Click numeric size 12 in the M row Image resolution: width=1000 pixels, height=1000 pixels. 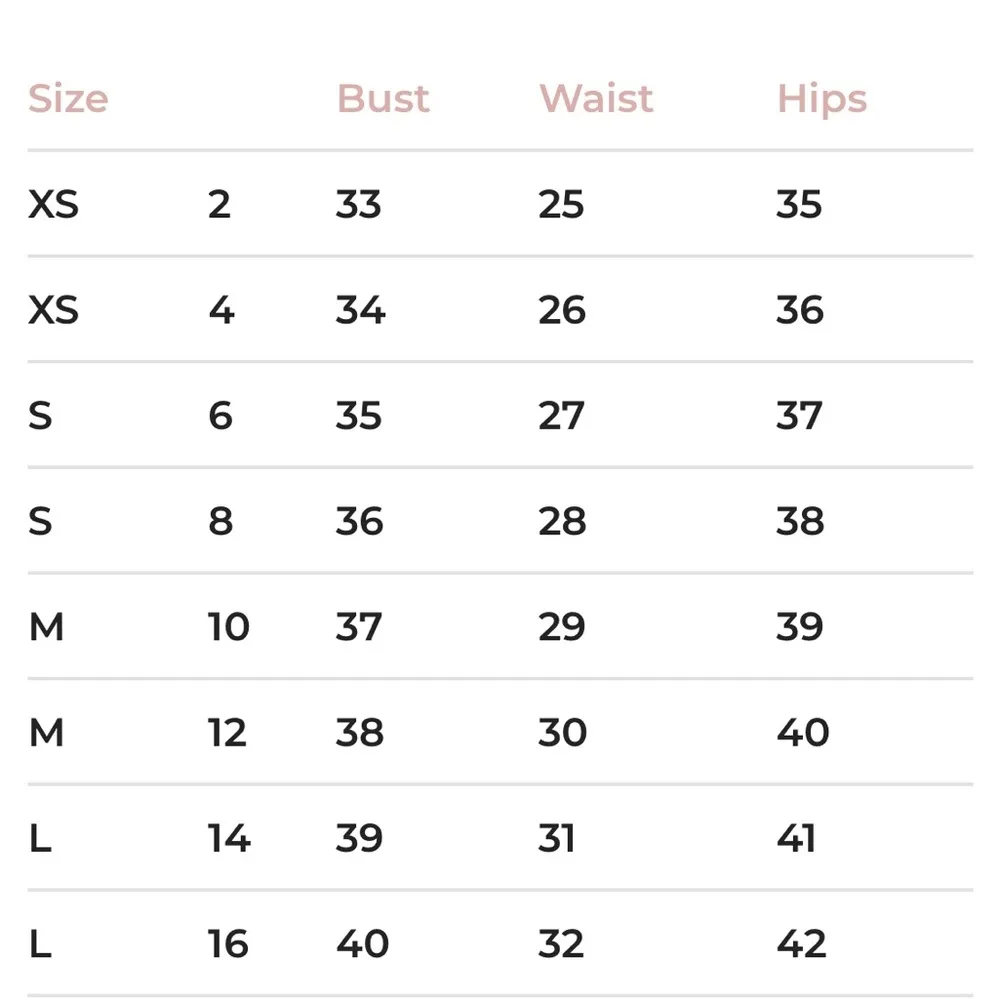point(227,733)
